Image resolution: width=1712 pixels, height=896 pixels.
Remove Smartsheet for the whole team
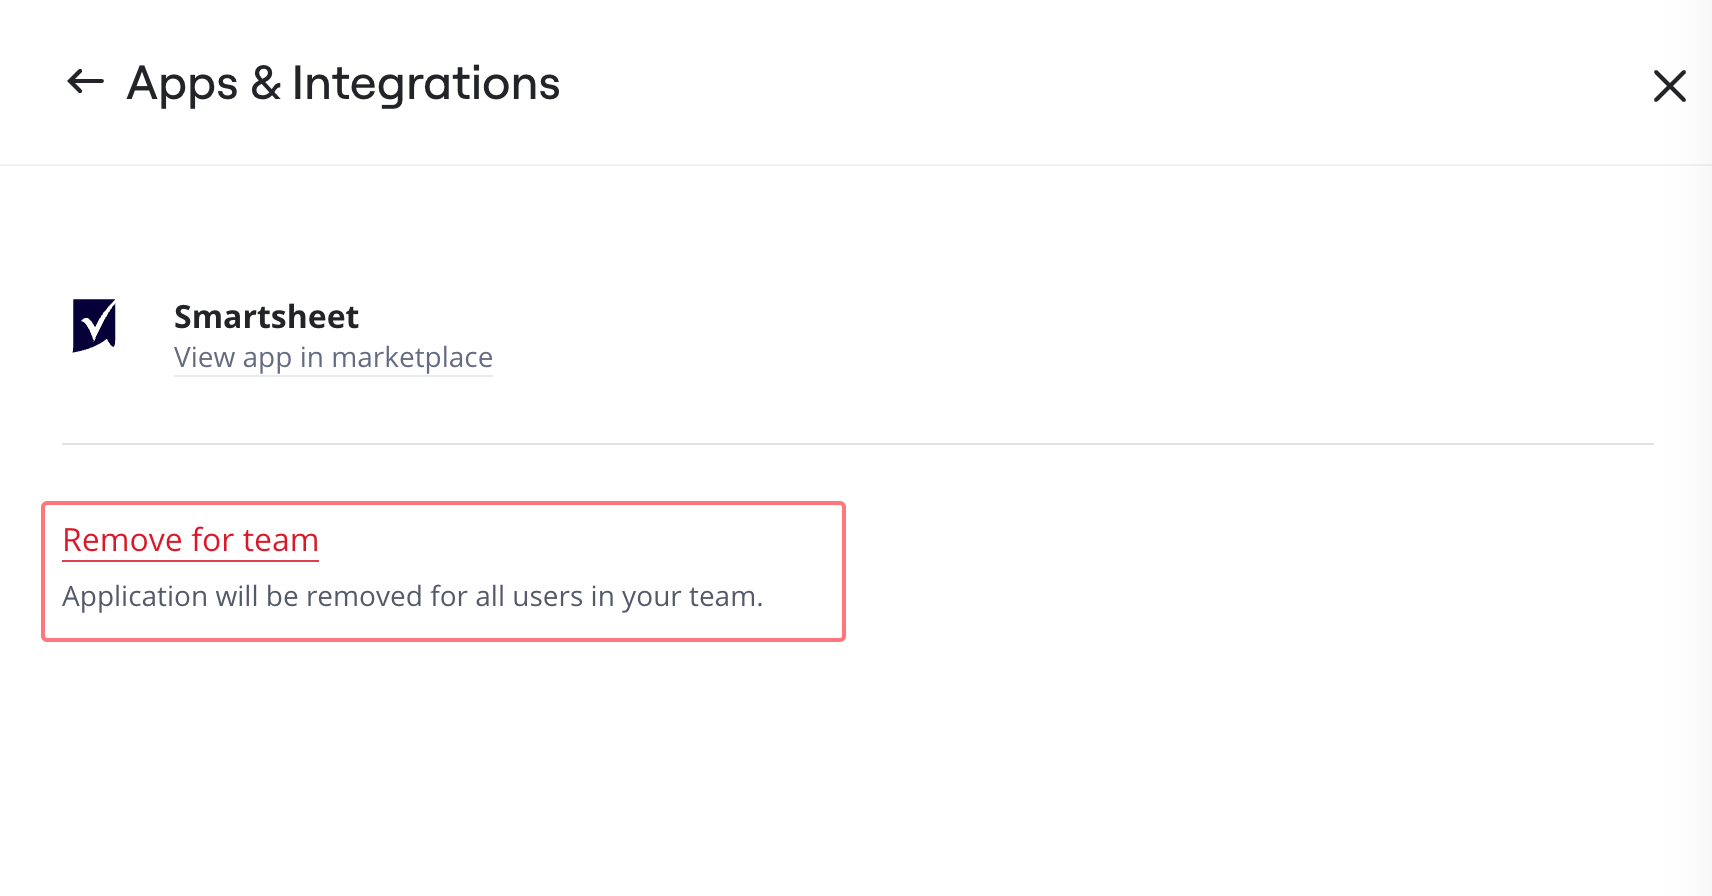(190, 540)
